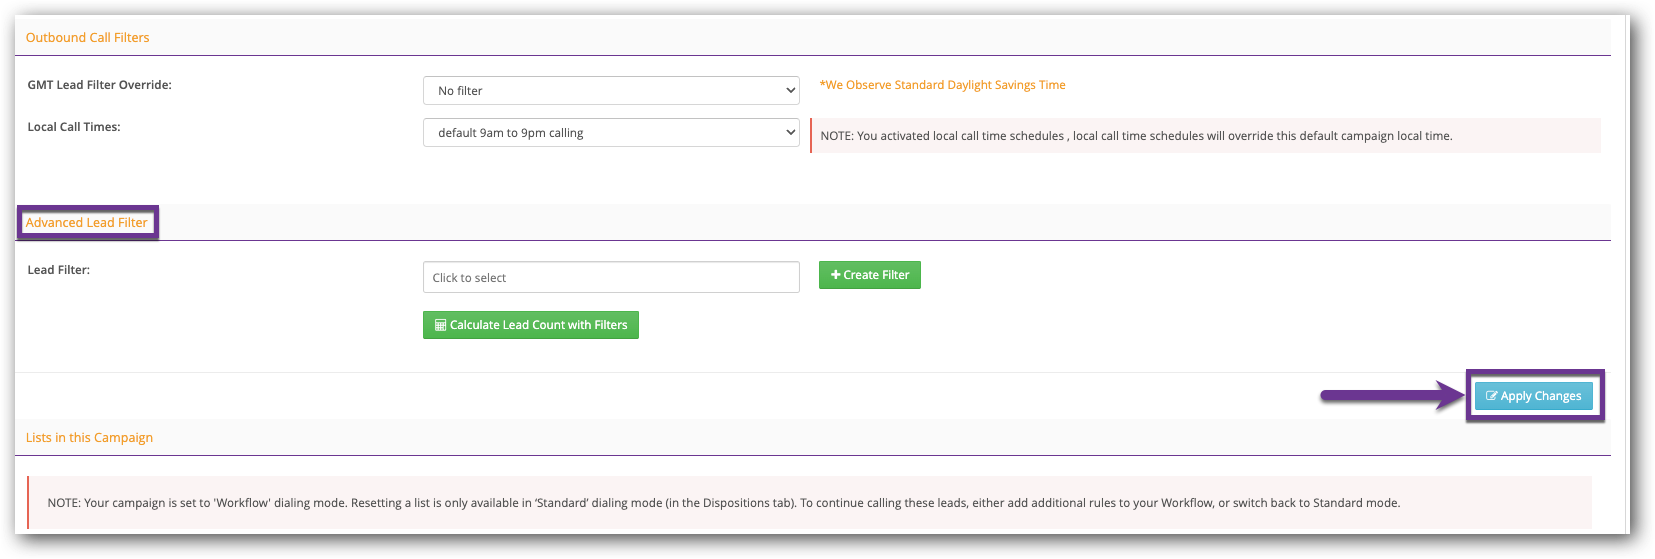Open the Lists in this Campaign heading
1655x559 pixels.
89,438
